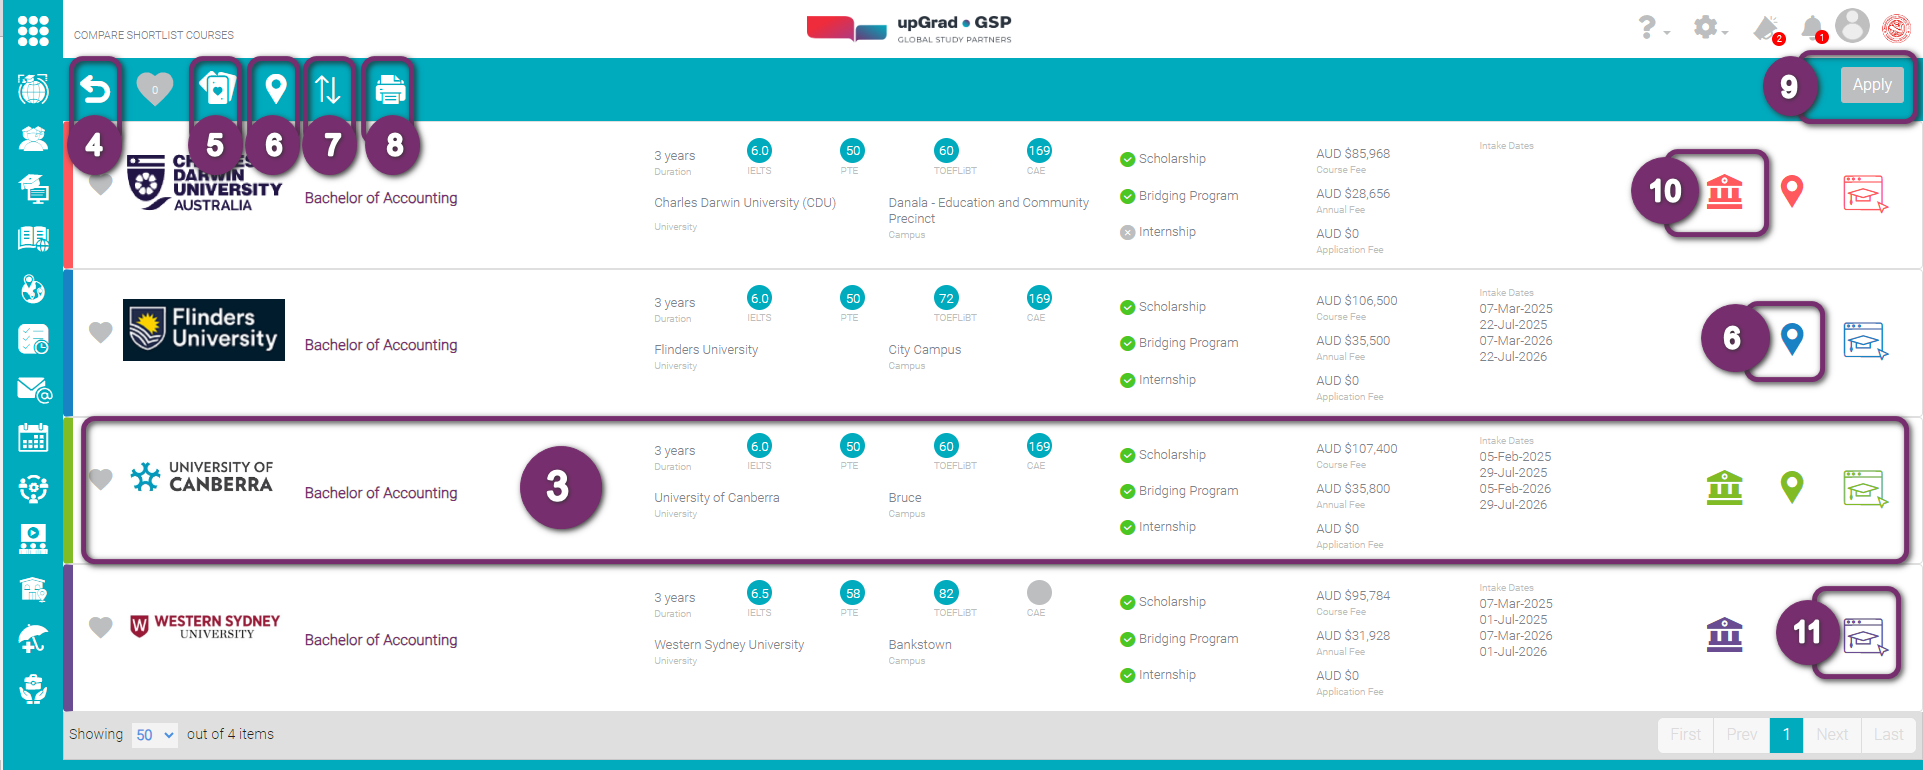Click the Apply button
Screen dimensions: 1923x770
[x=1871, y=85]
